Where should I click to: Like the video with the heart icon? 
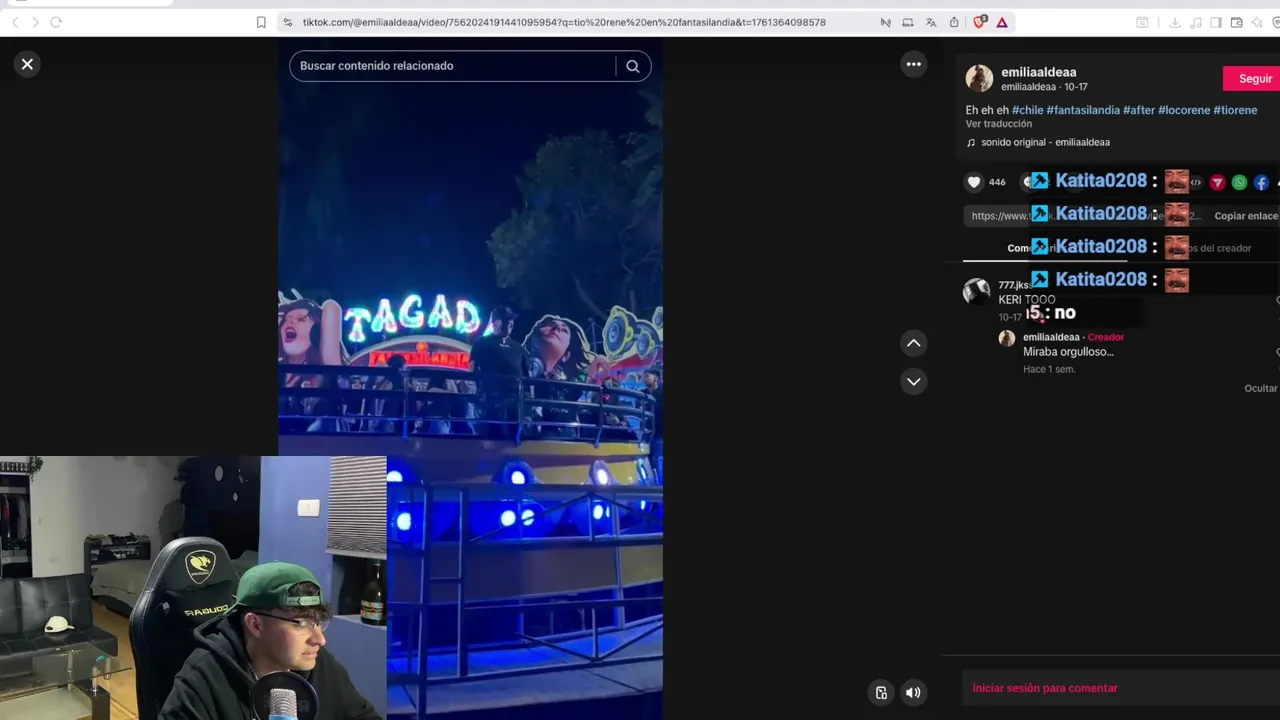[974, 182]
